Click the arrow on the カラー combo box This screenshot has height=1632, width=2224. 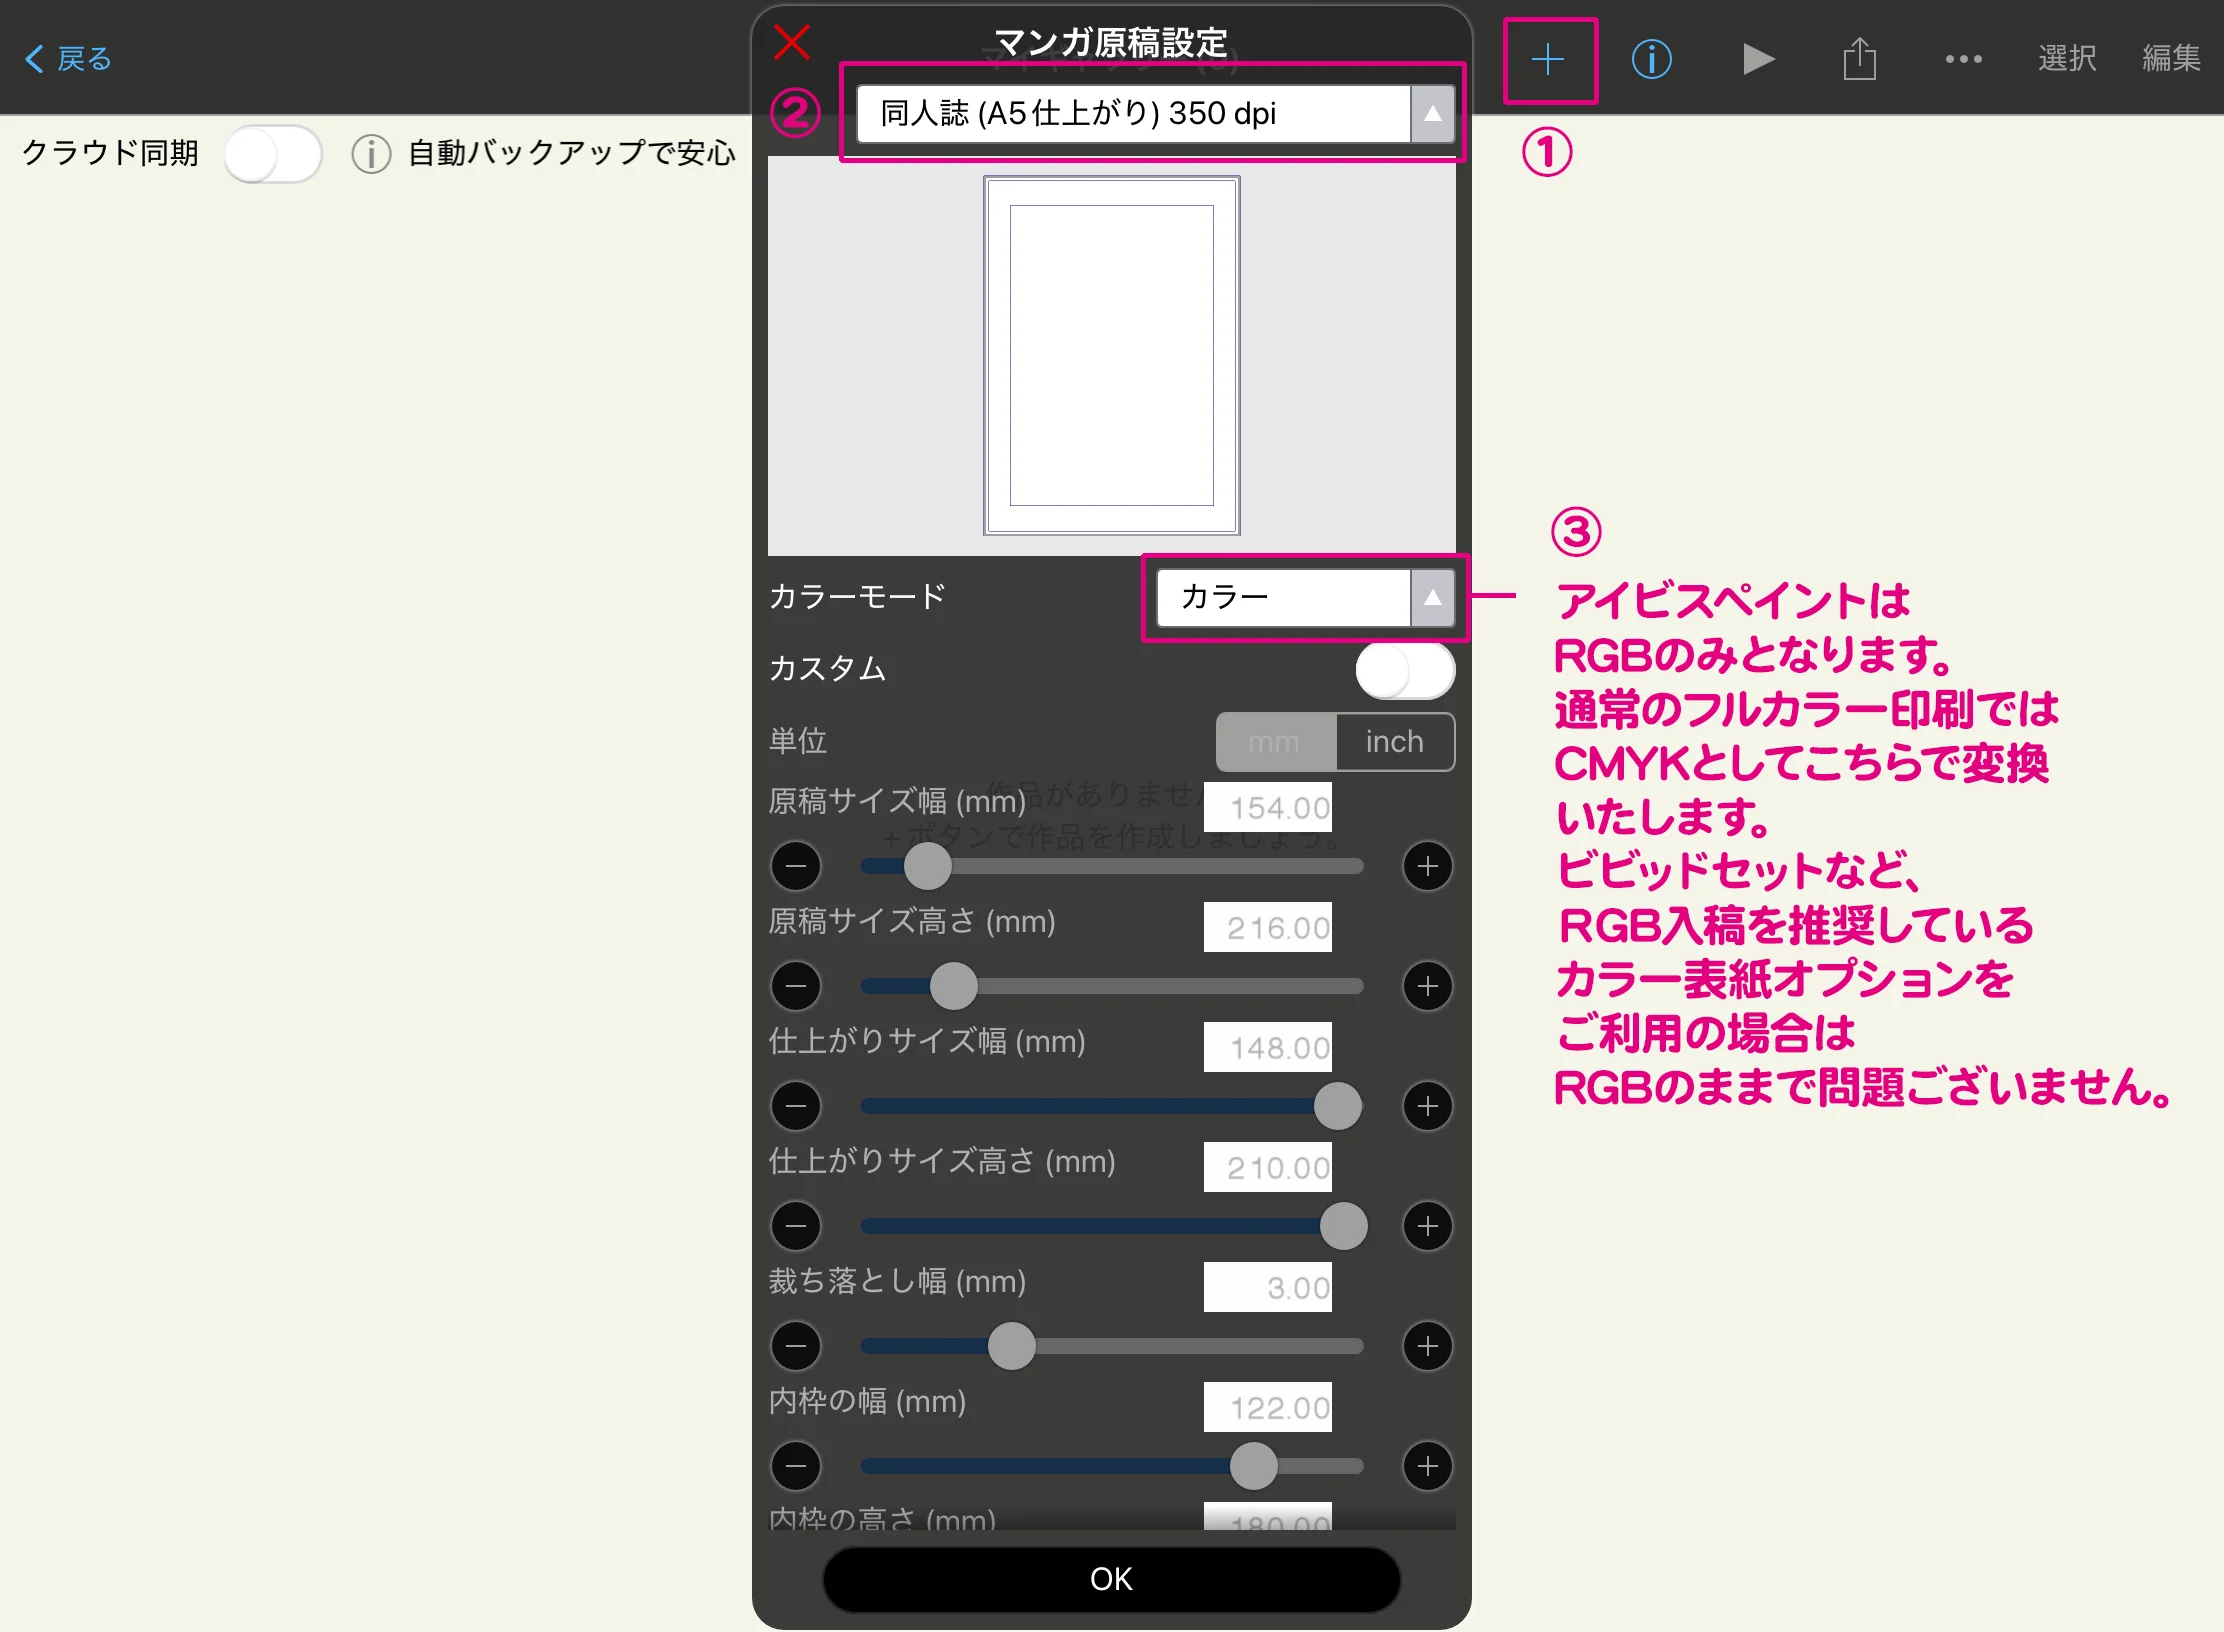(x=1432, y=598)
